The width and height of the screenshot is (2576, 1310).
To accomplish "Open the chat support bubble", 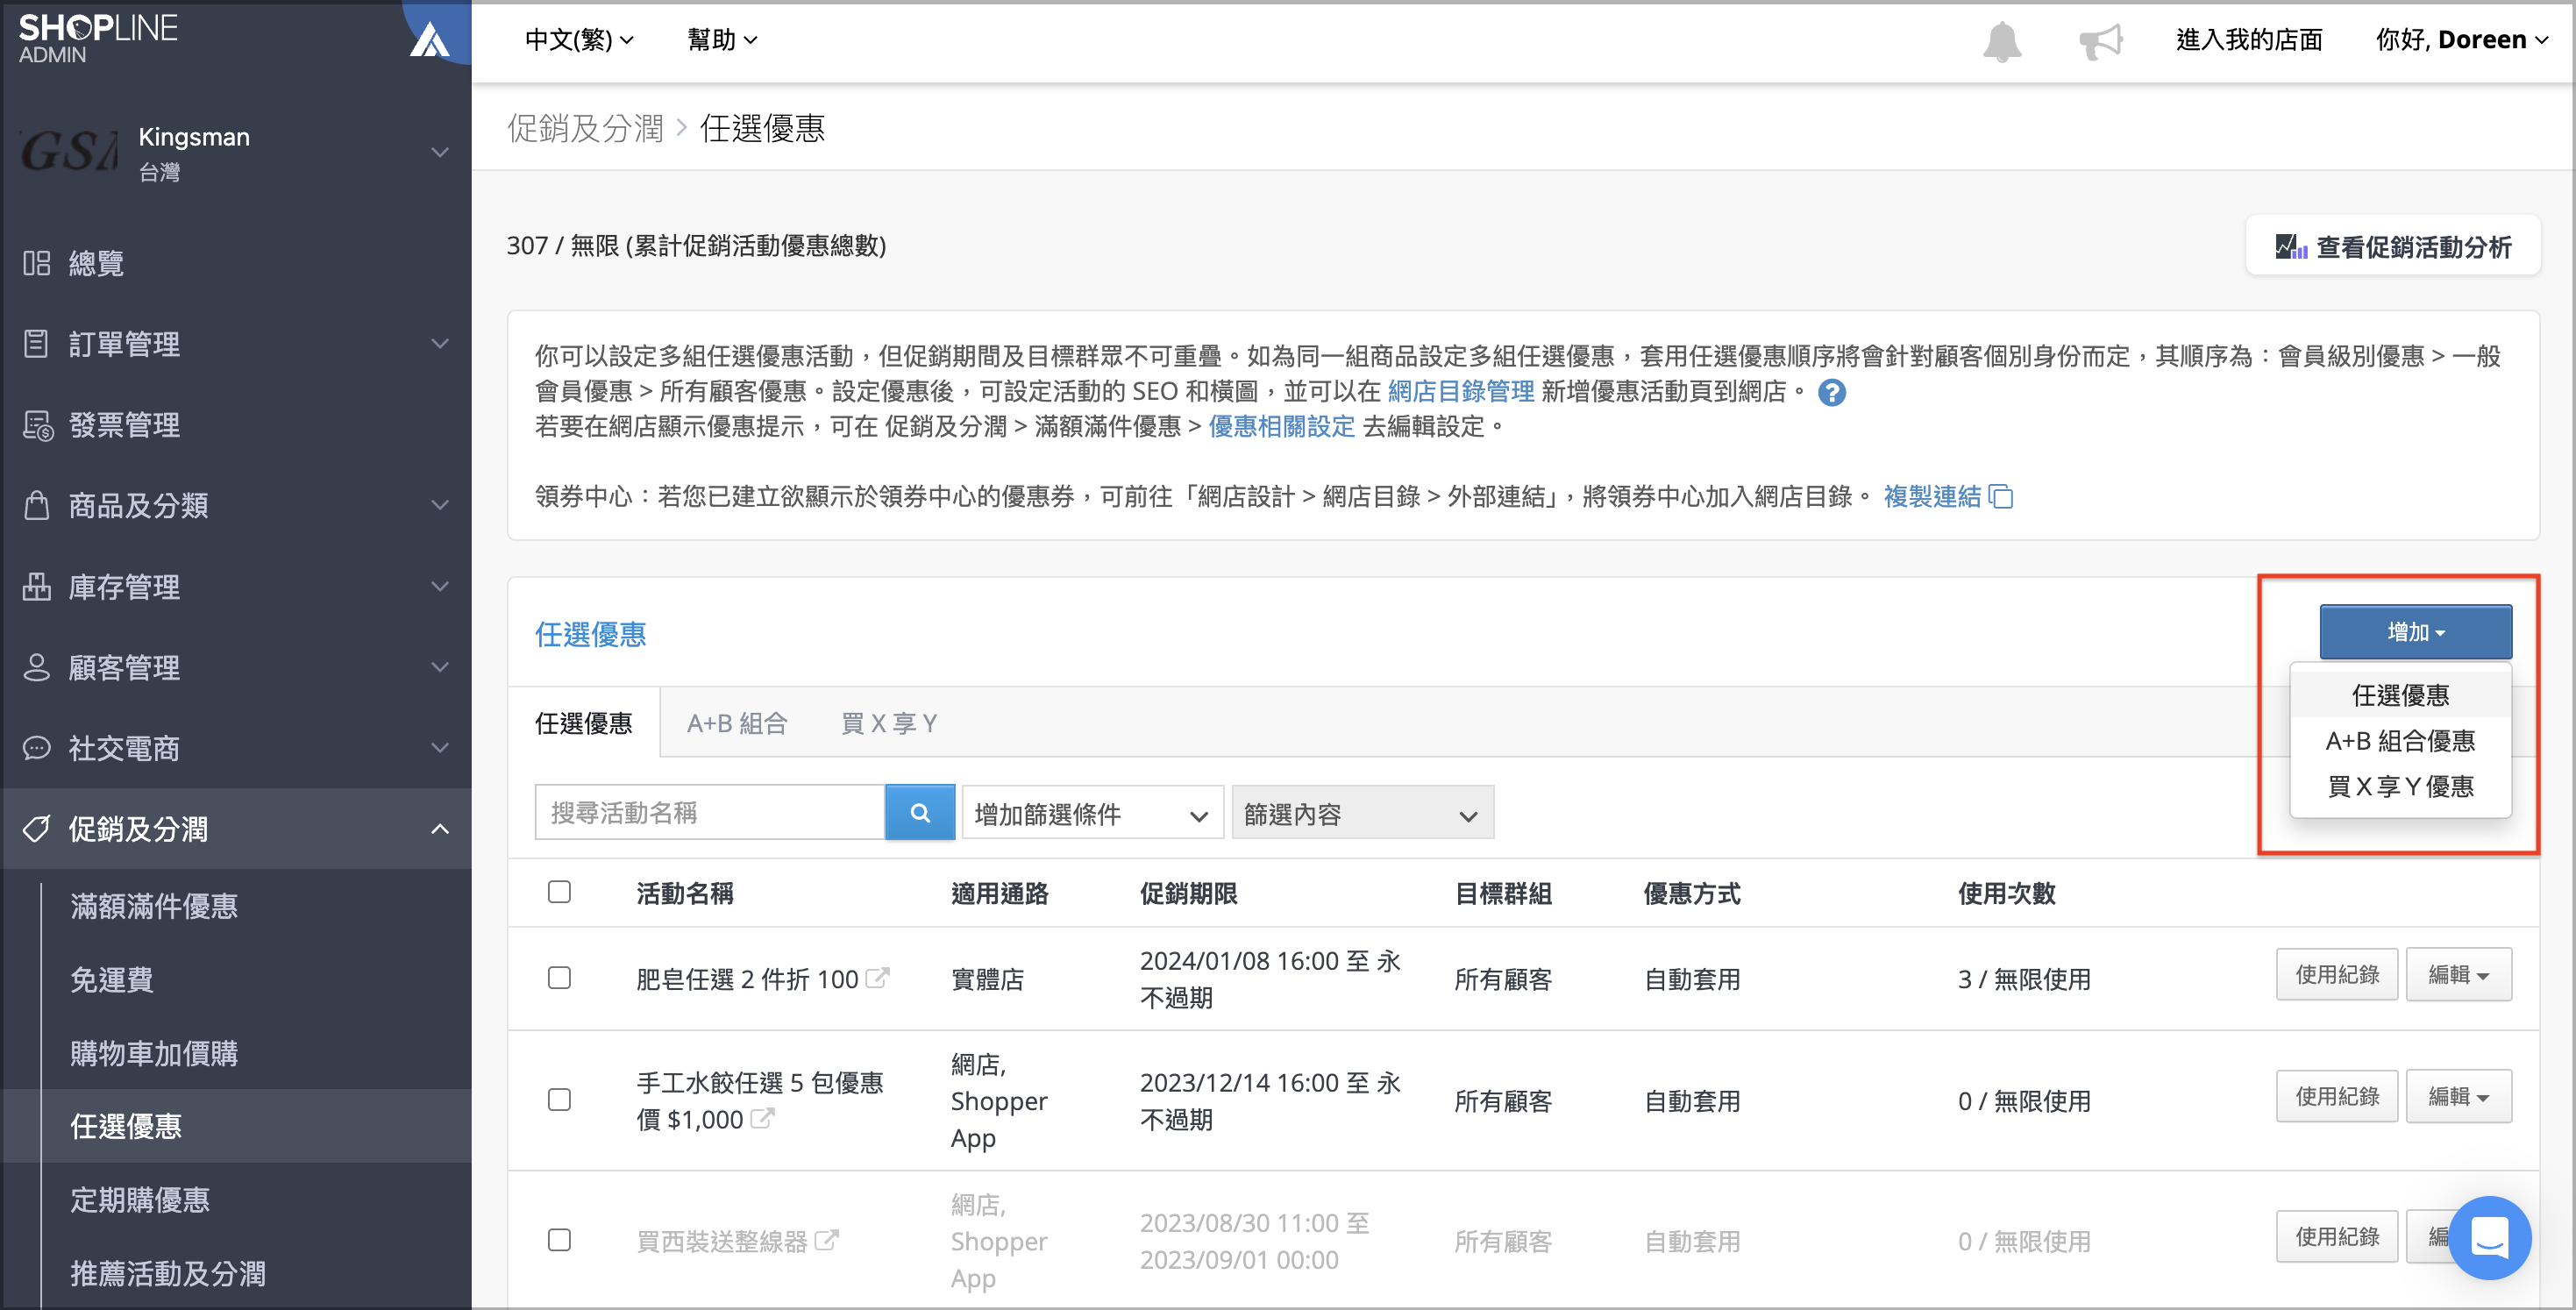I will (2490, 1238).
